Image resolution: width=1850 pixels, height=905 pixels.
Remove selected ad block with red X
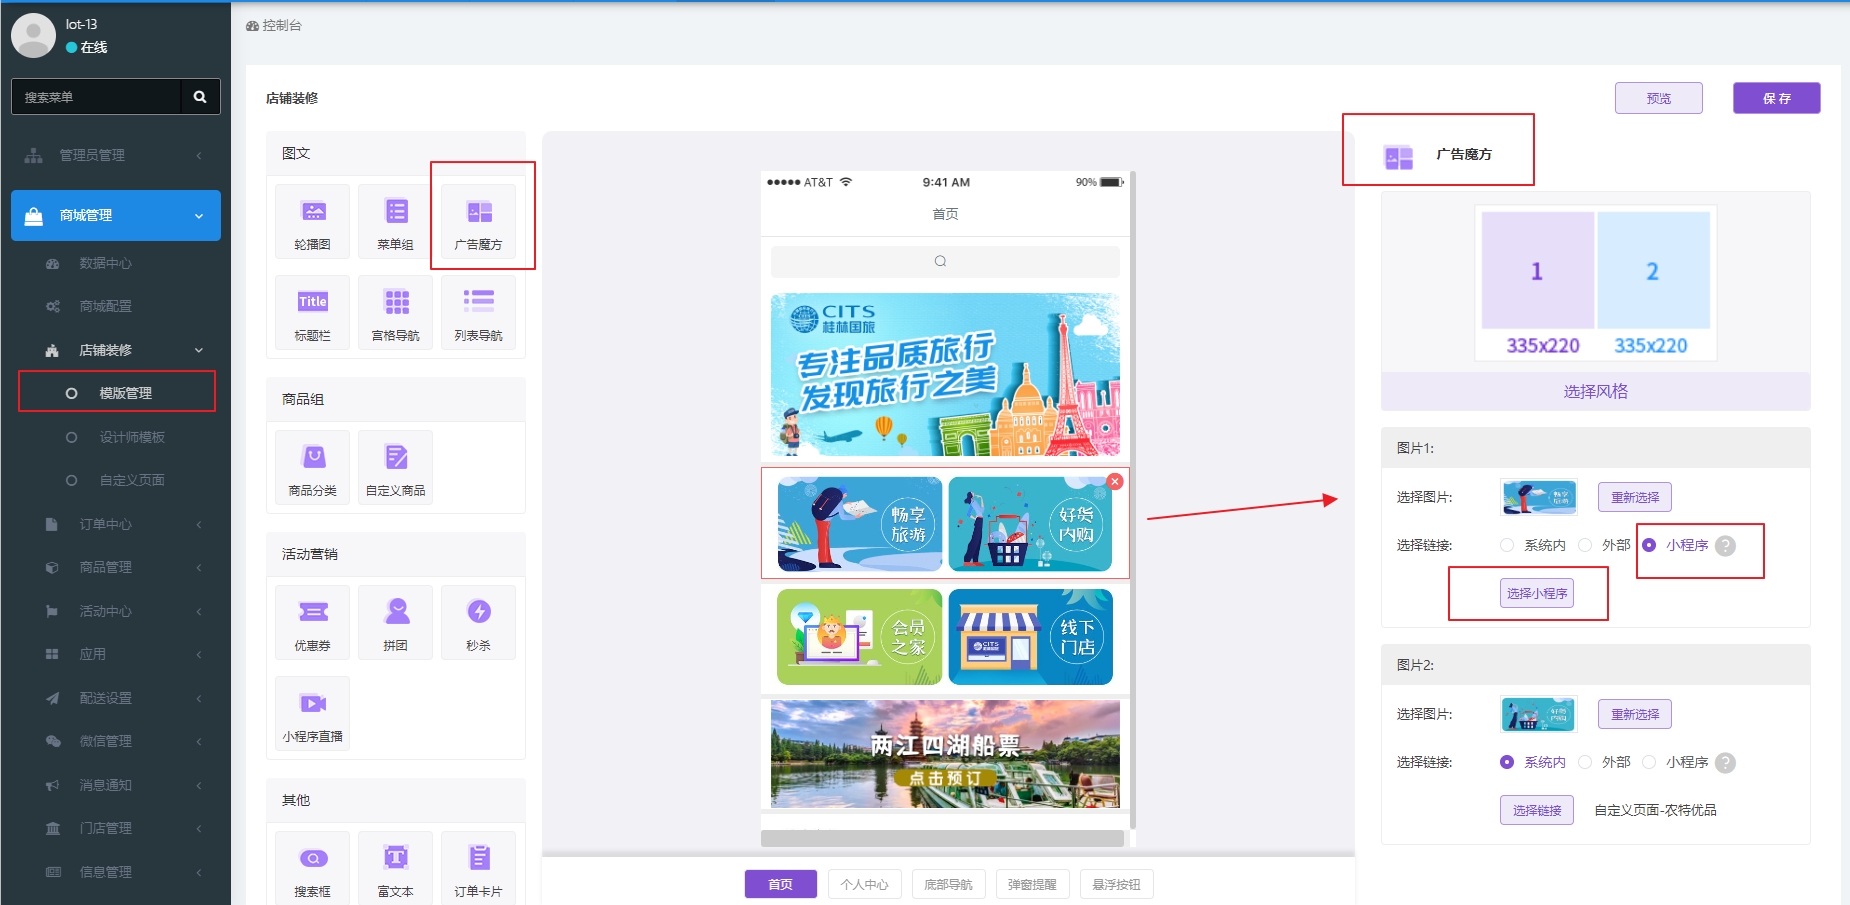(1115, 482)
